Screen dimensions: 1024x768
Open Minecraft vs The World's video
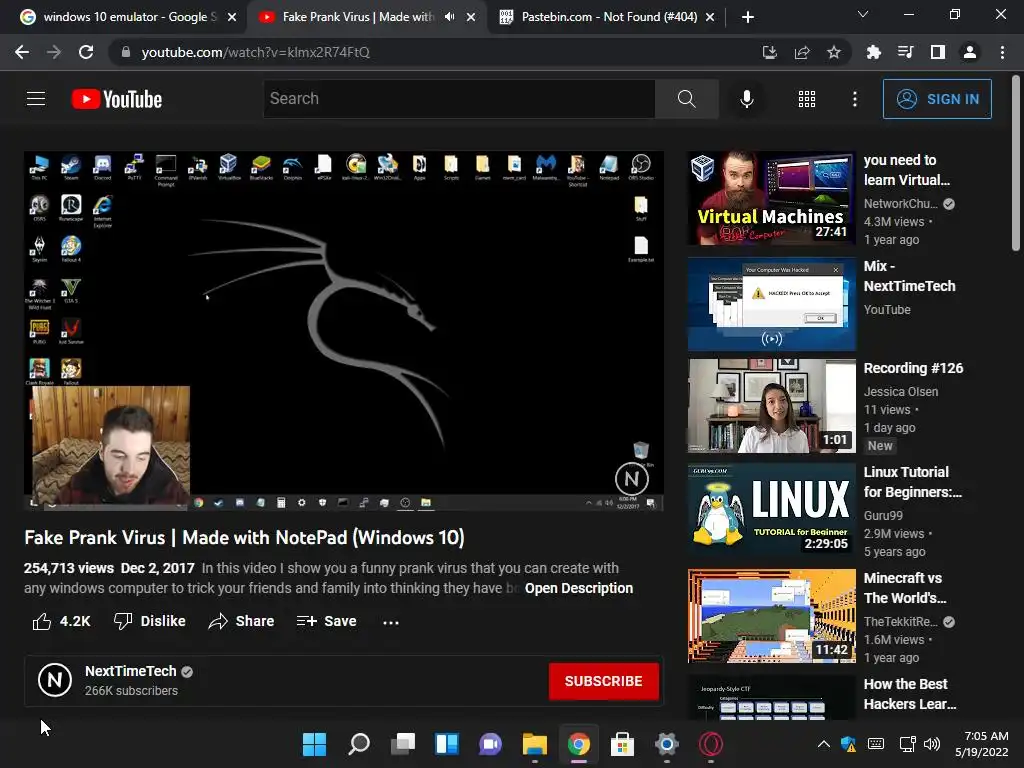(x=771, y=616)
